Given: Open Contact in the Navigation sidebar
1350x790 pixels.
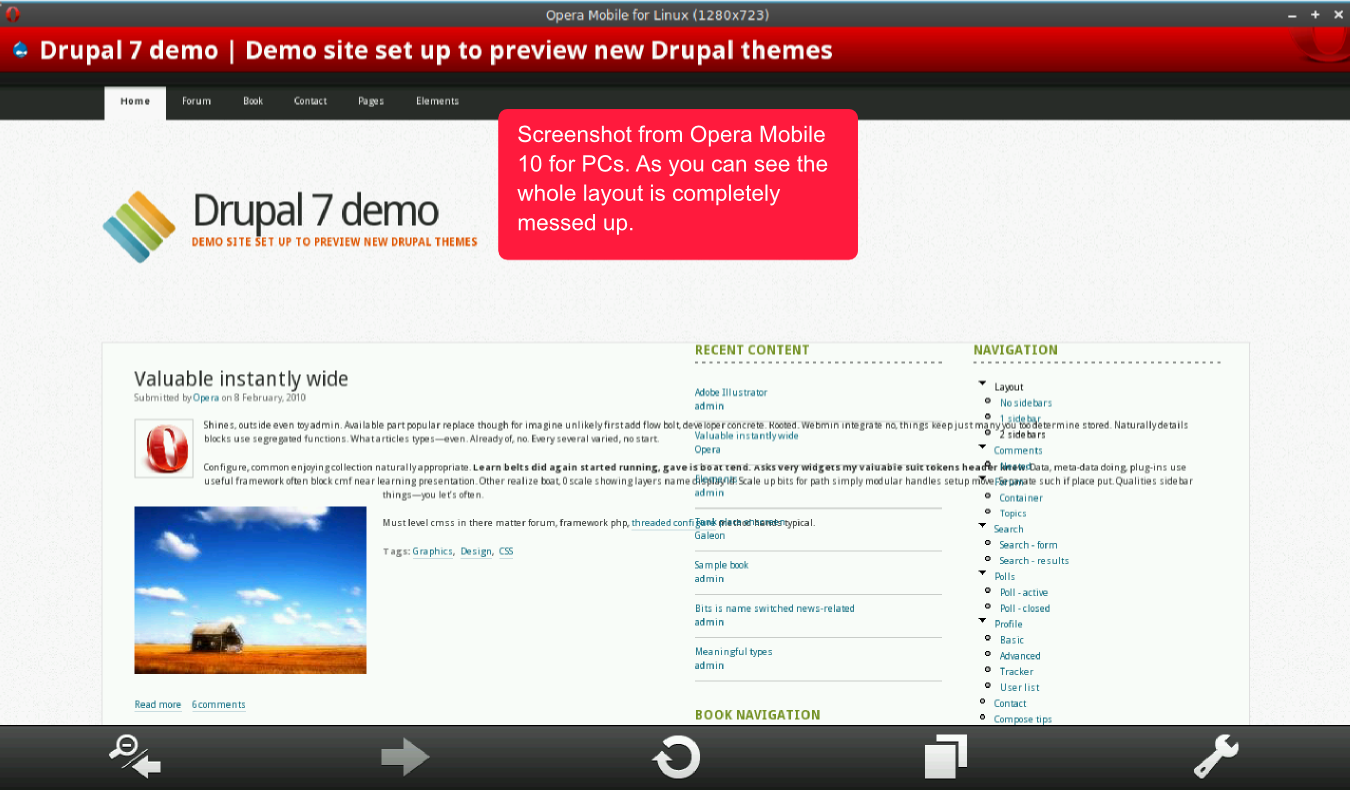Looking at the screenshot, I should pos(1010,704).
